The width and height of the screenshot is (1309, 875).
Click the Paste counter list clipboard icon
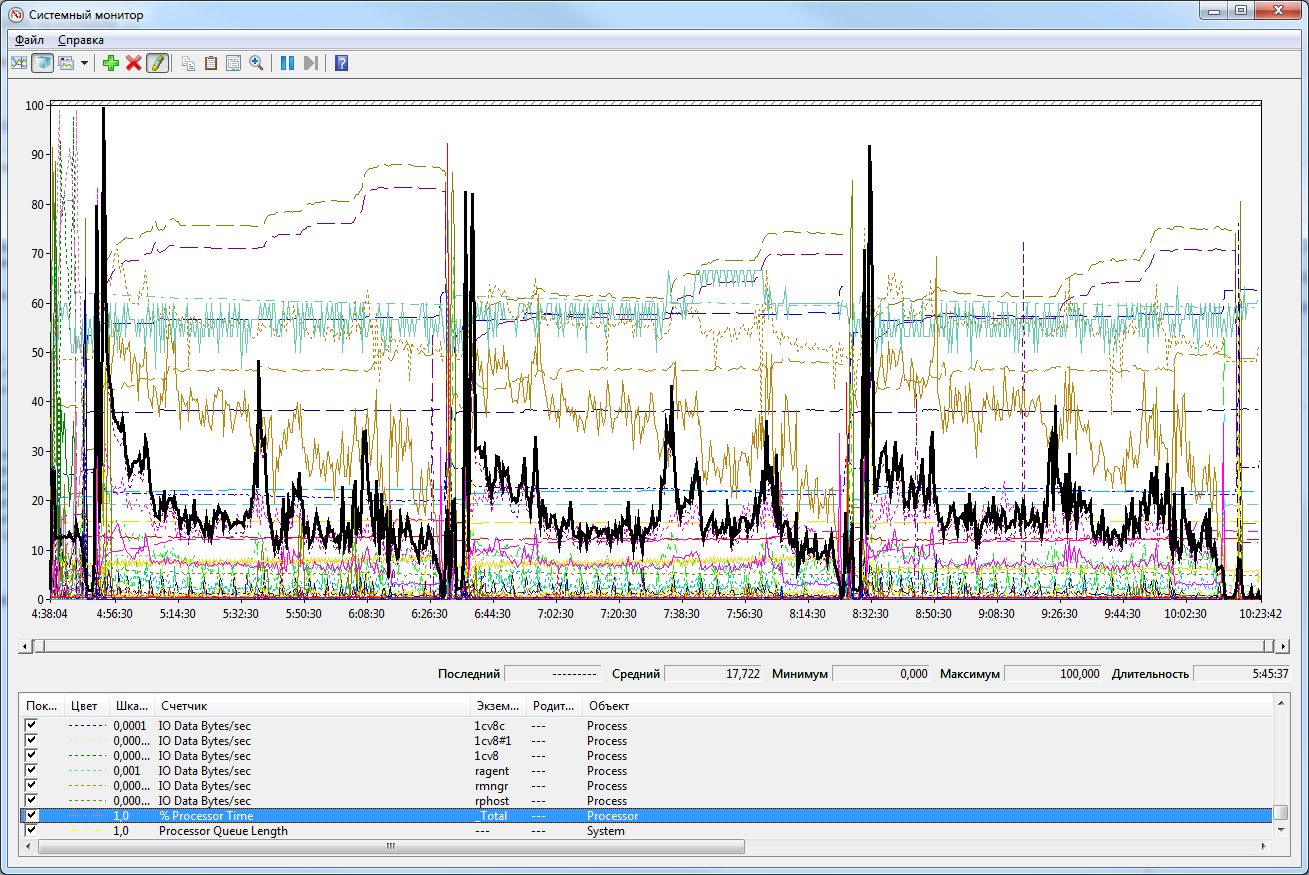click(210, 63)
